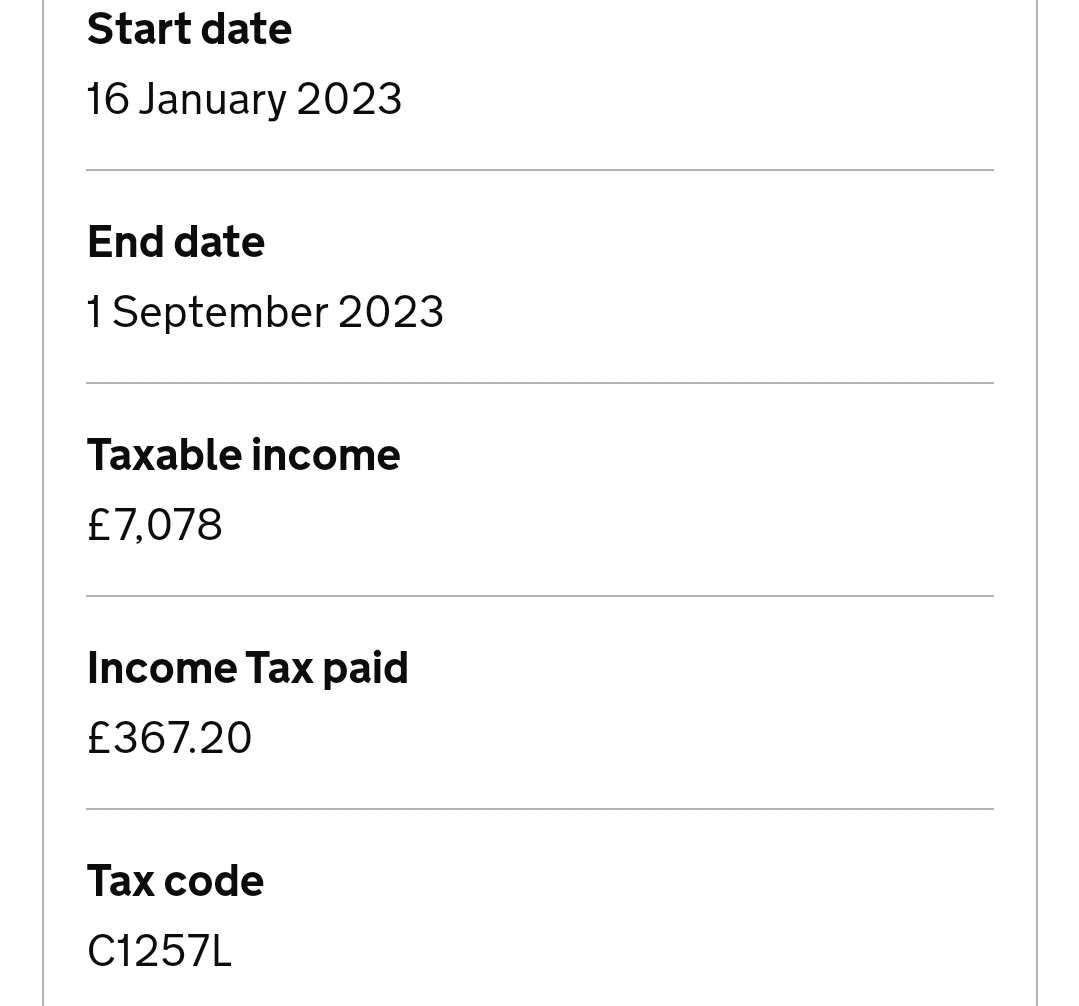Select the C1257L tax code value
The width and height of the screenshot is (1079, 1006).
click(x=160, y=952)
